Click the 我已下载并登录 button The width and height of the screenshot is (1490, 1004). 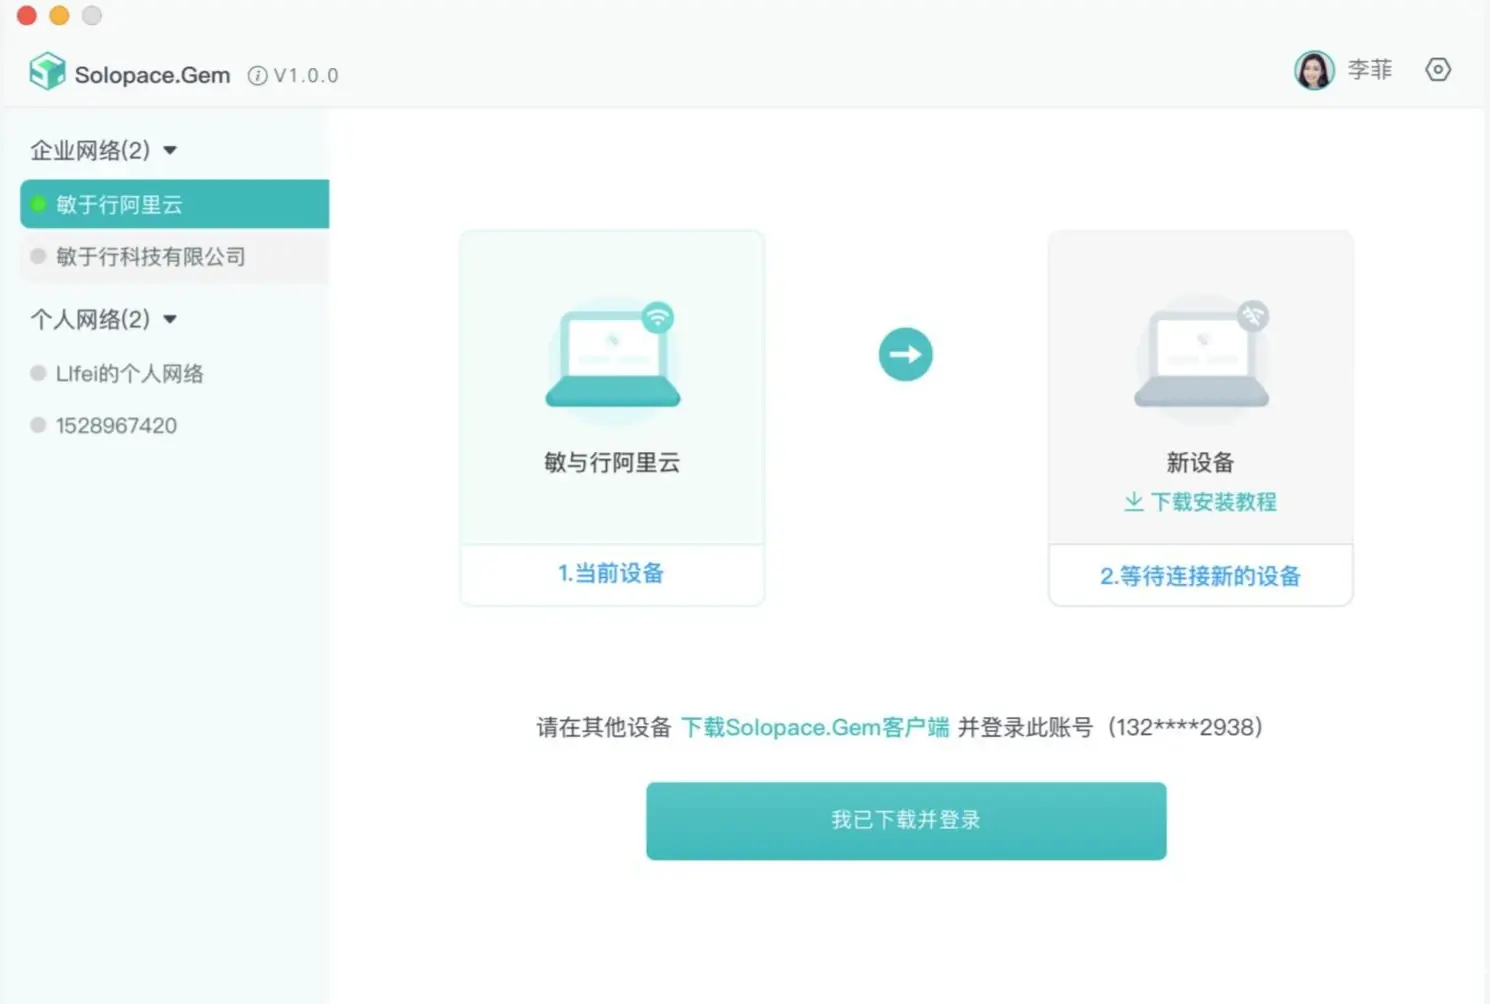(x=906, y=821)
